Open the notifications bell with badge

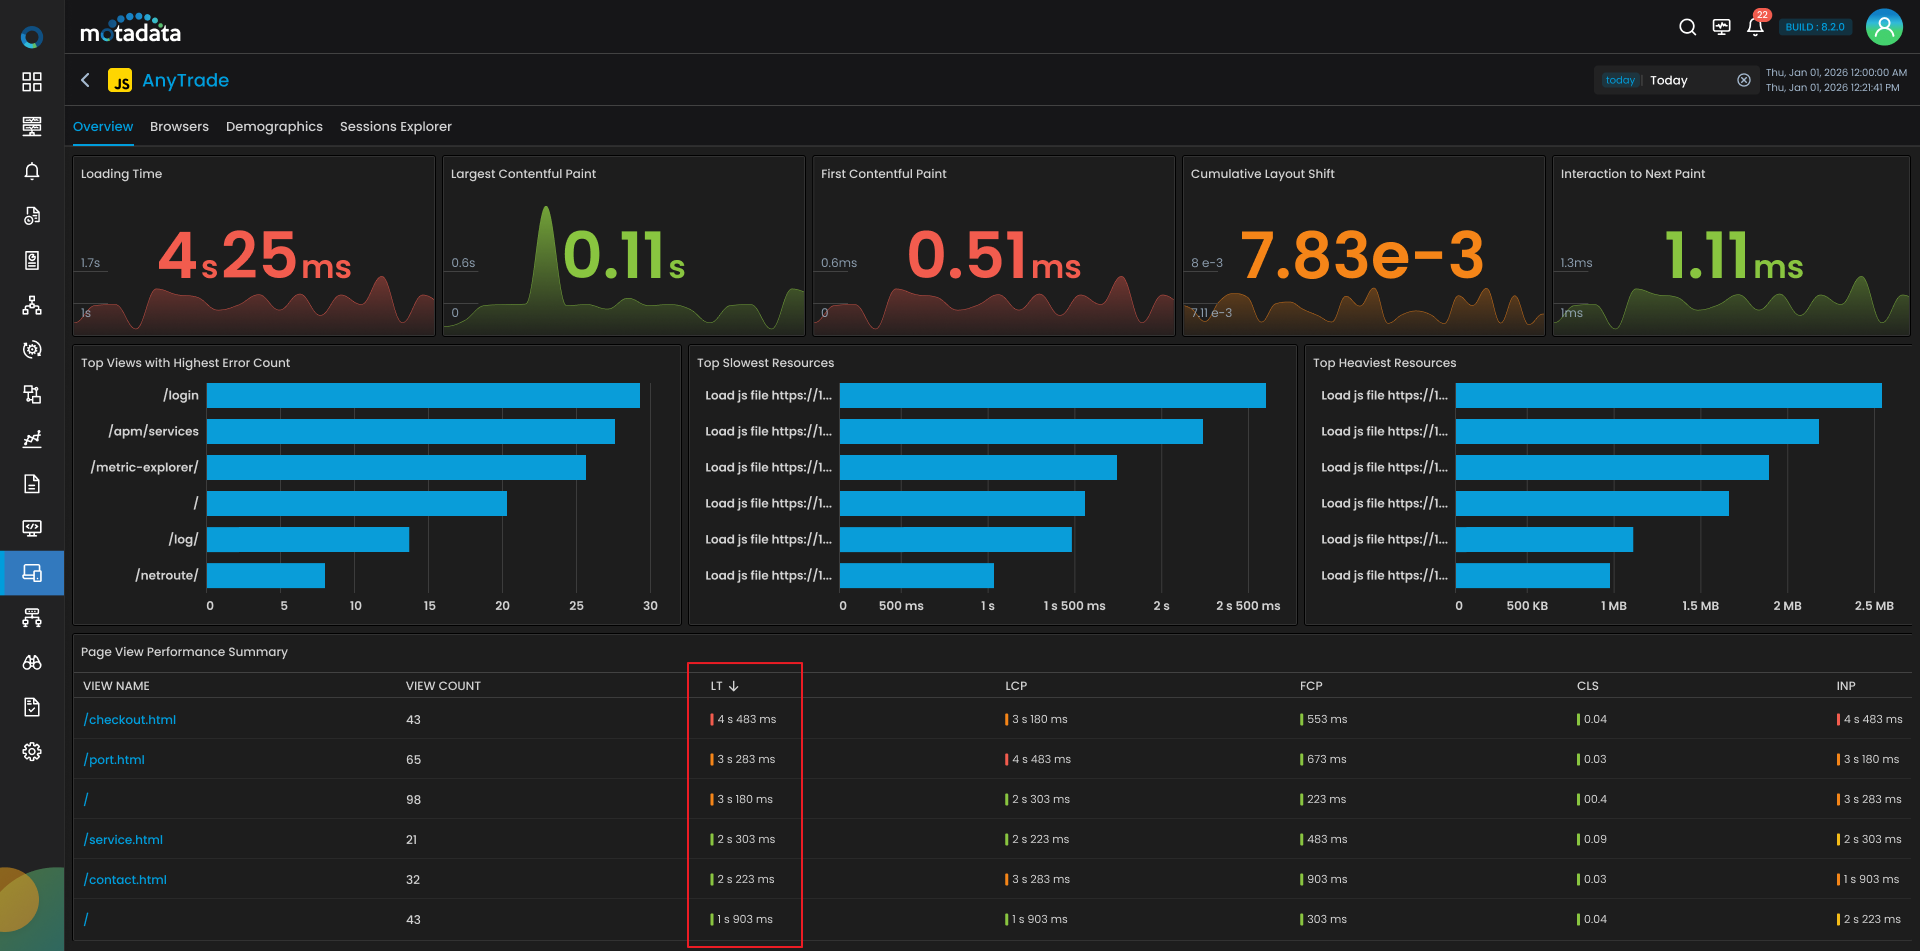click(1755, 27)
